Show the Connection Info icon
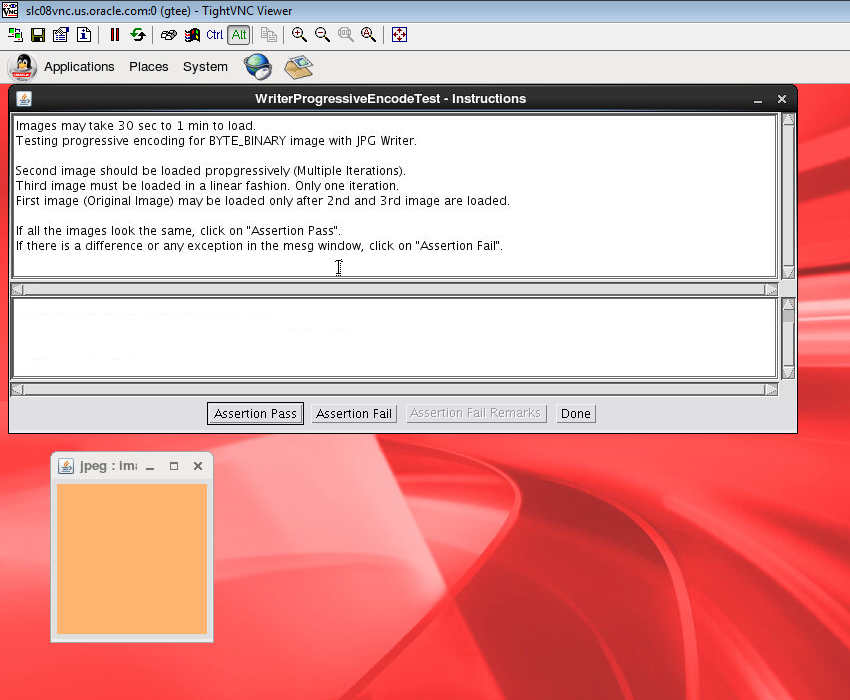 tap(83, 35)
